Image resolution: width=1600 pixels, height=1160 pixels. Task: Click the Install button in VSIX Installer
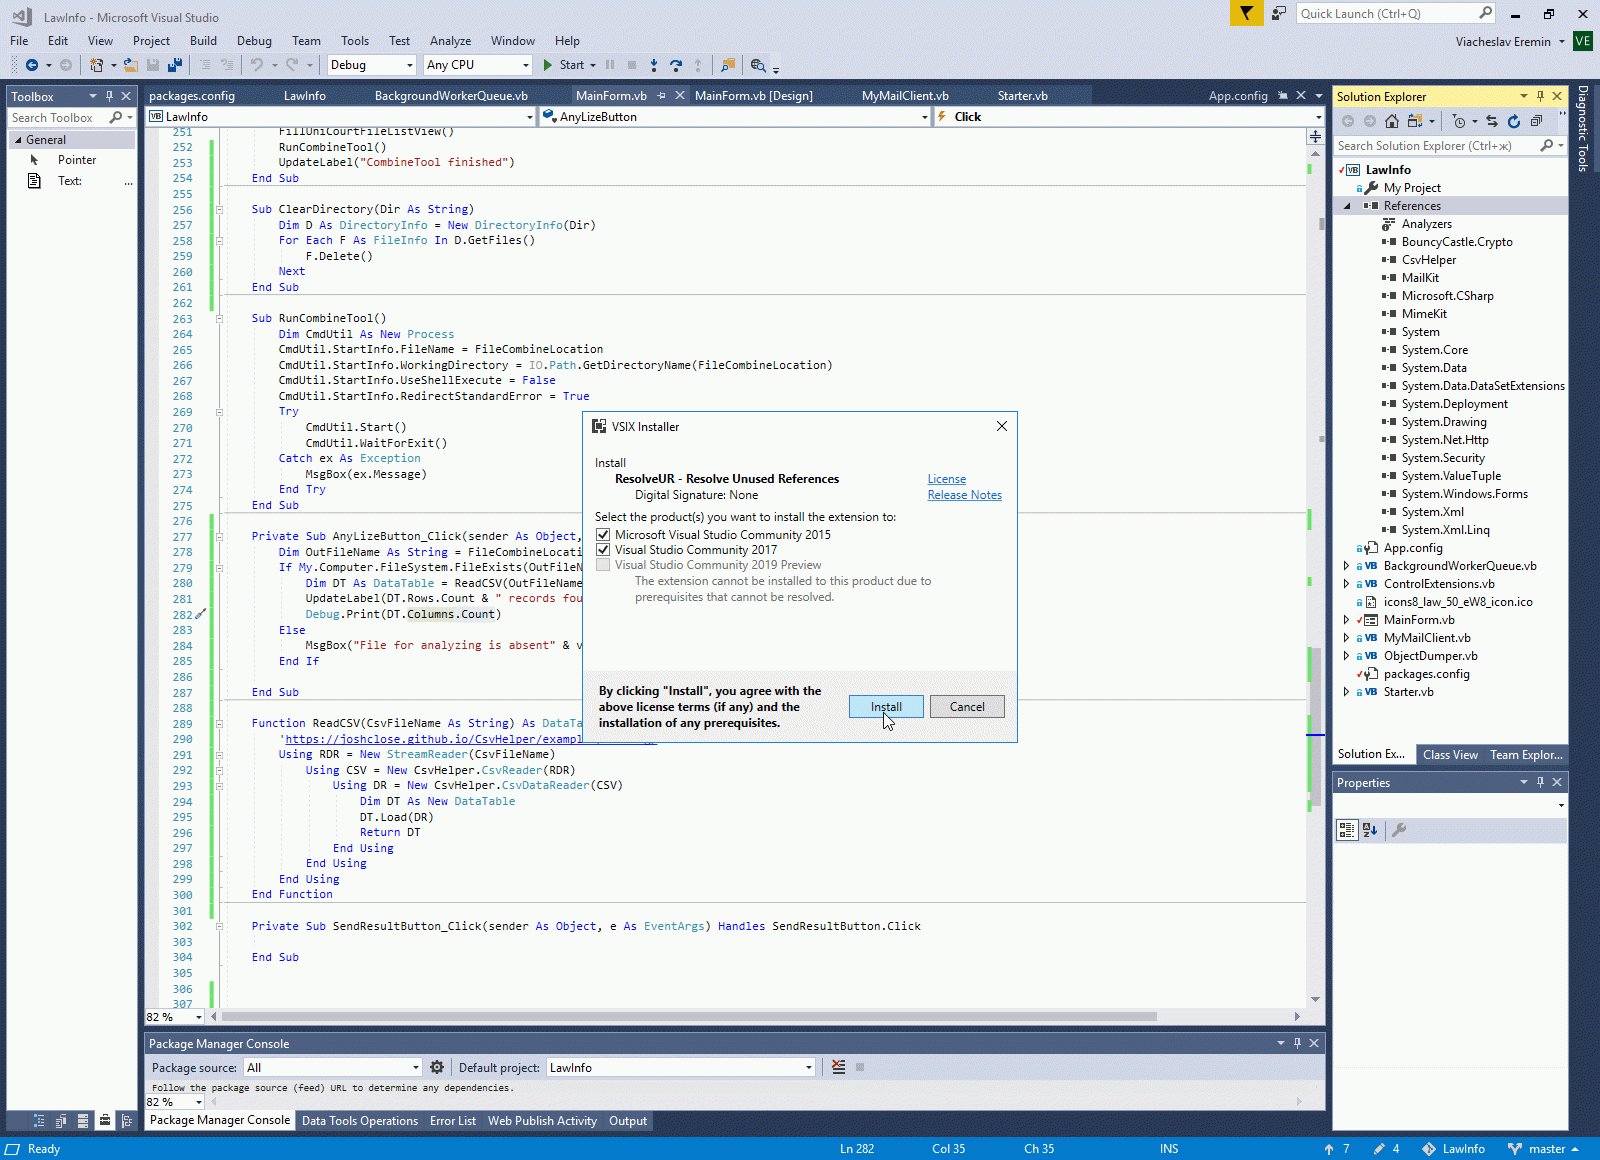coord(885,707)
